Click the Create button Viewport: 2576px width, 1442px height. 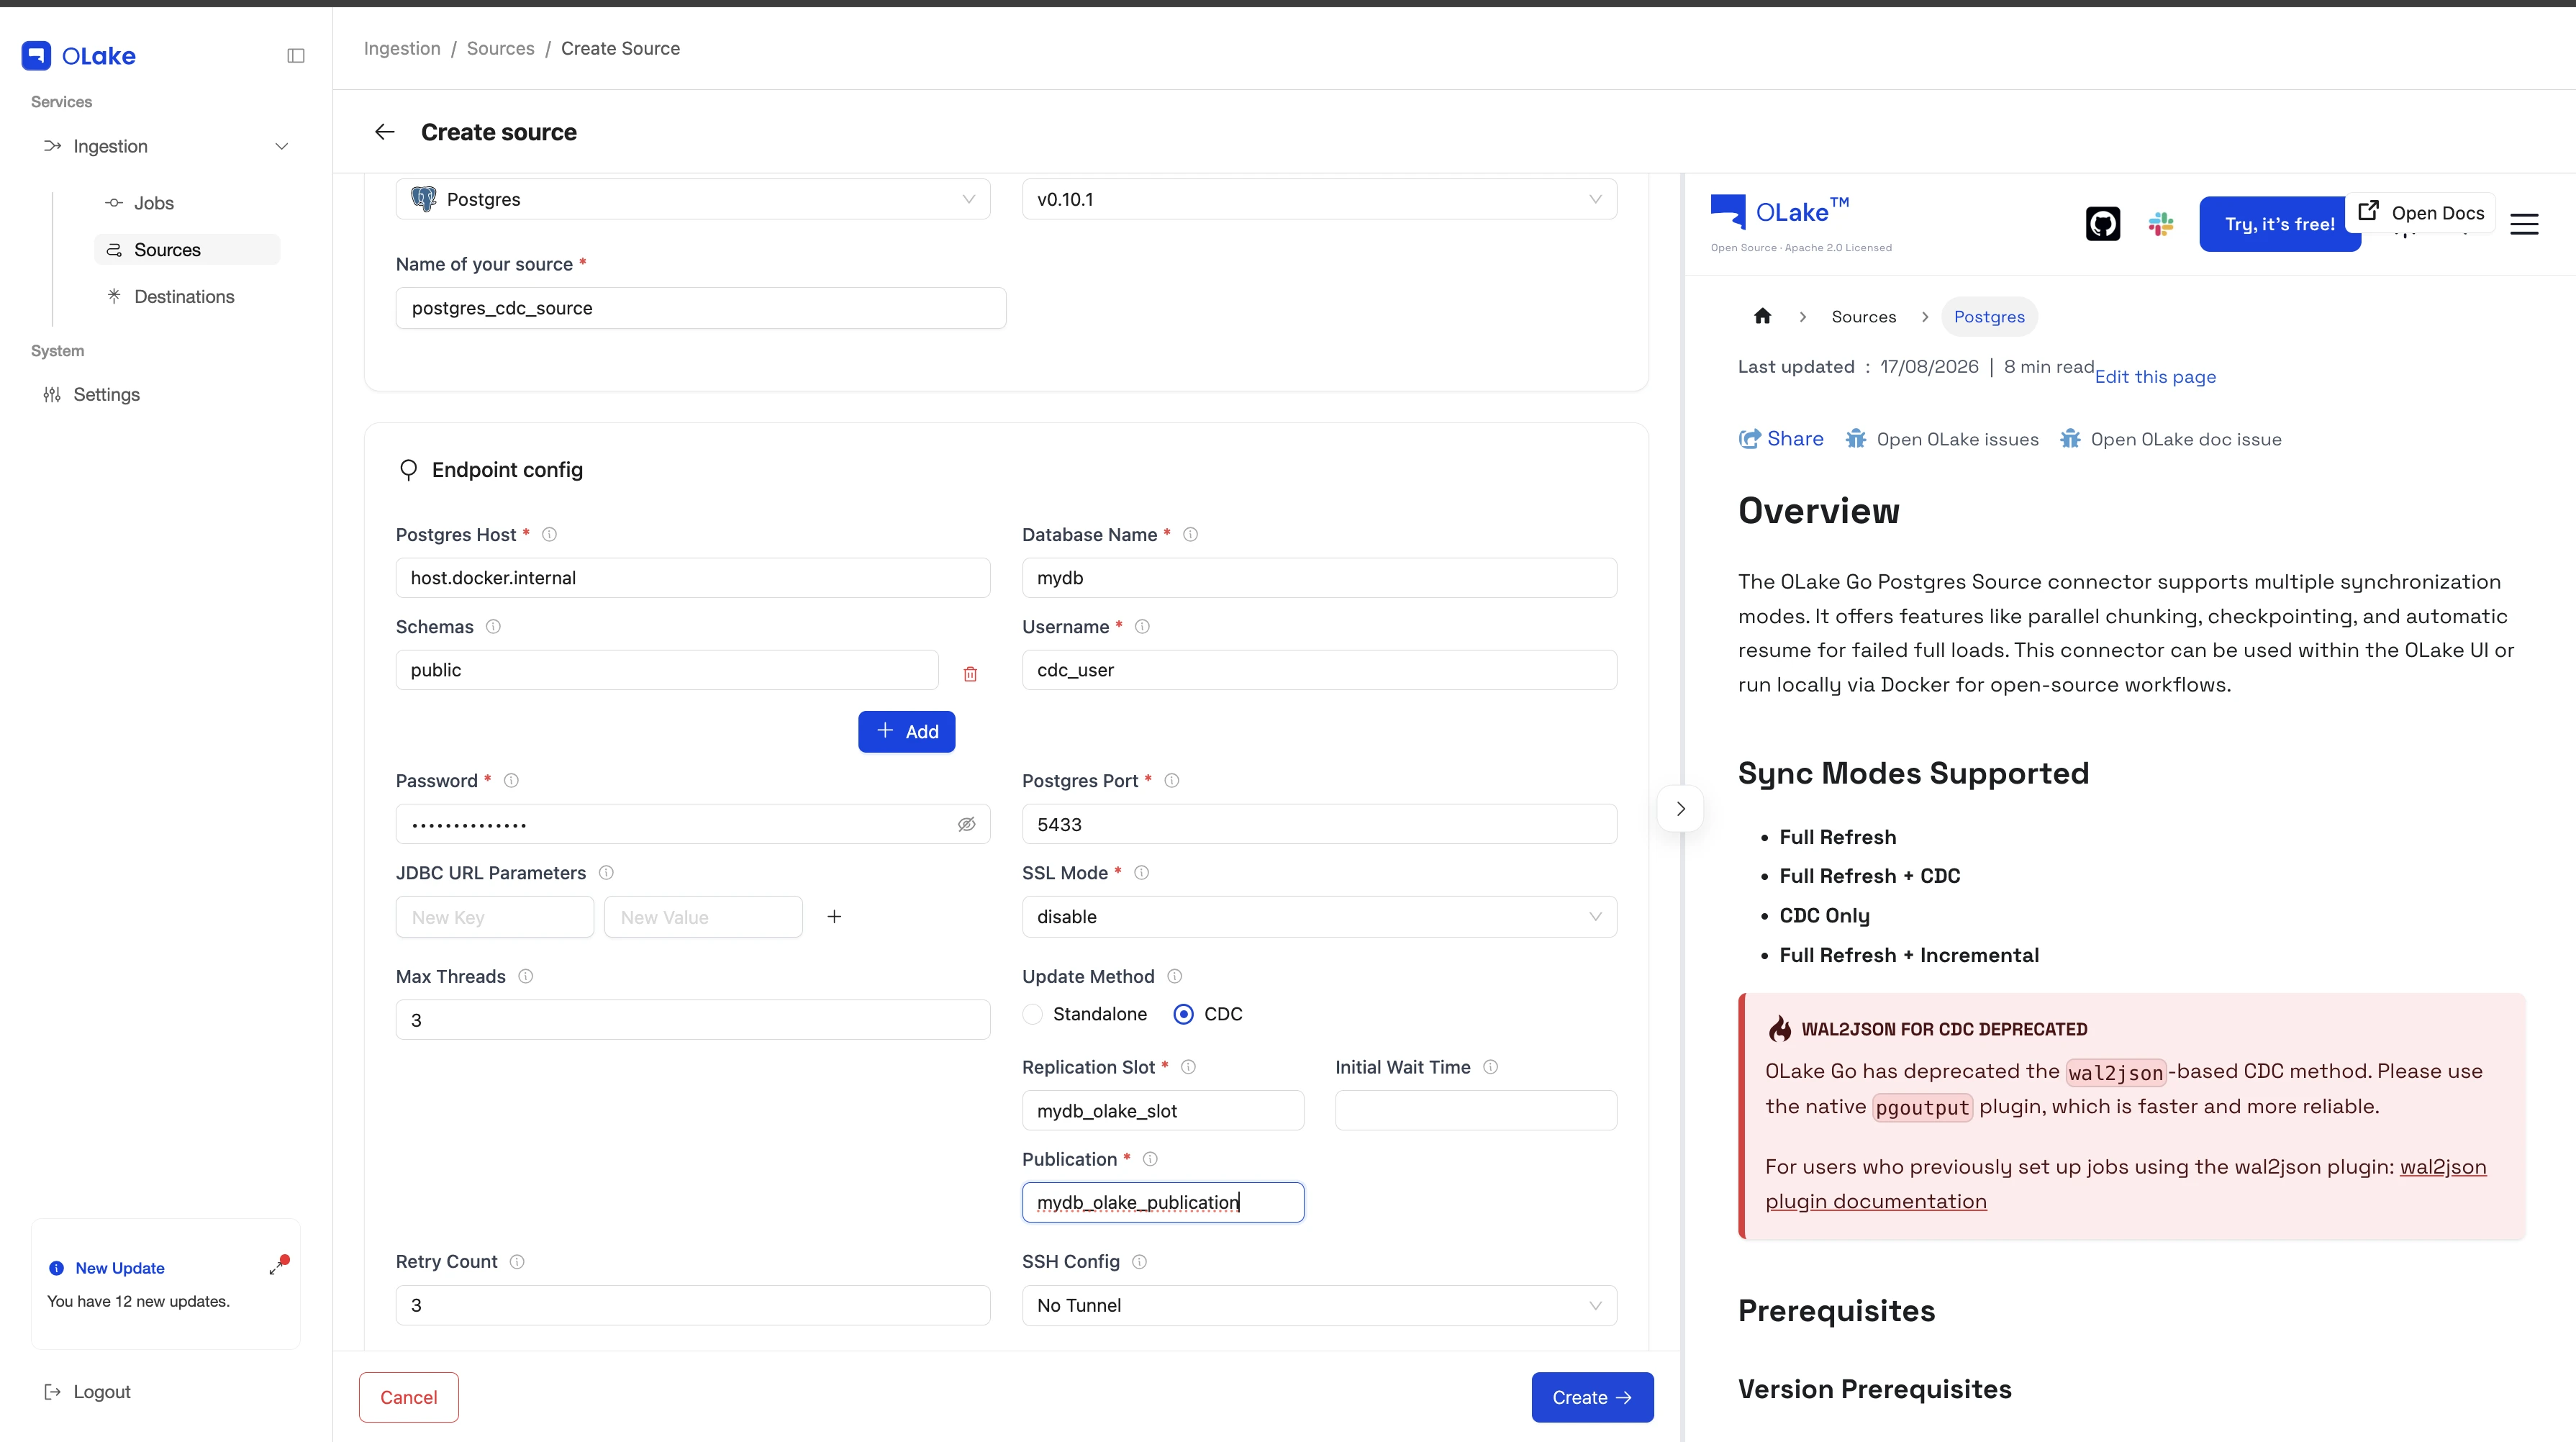pyautogui.click(x=1592, y=1397)
